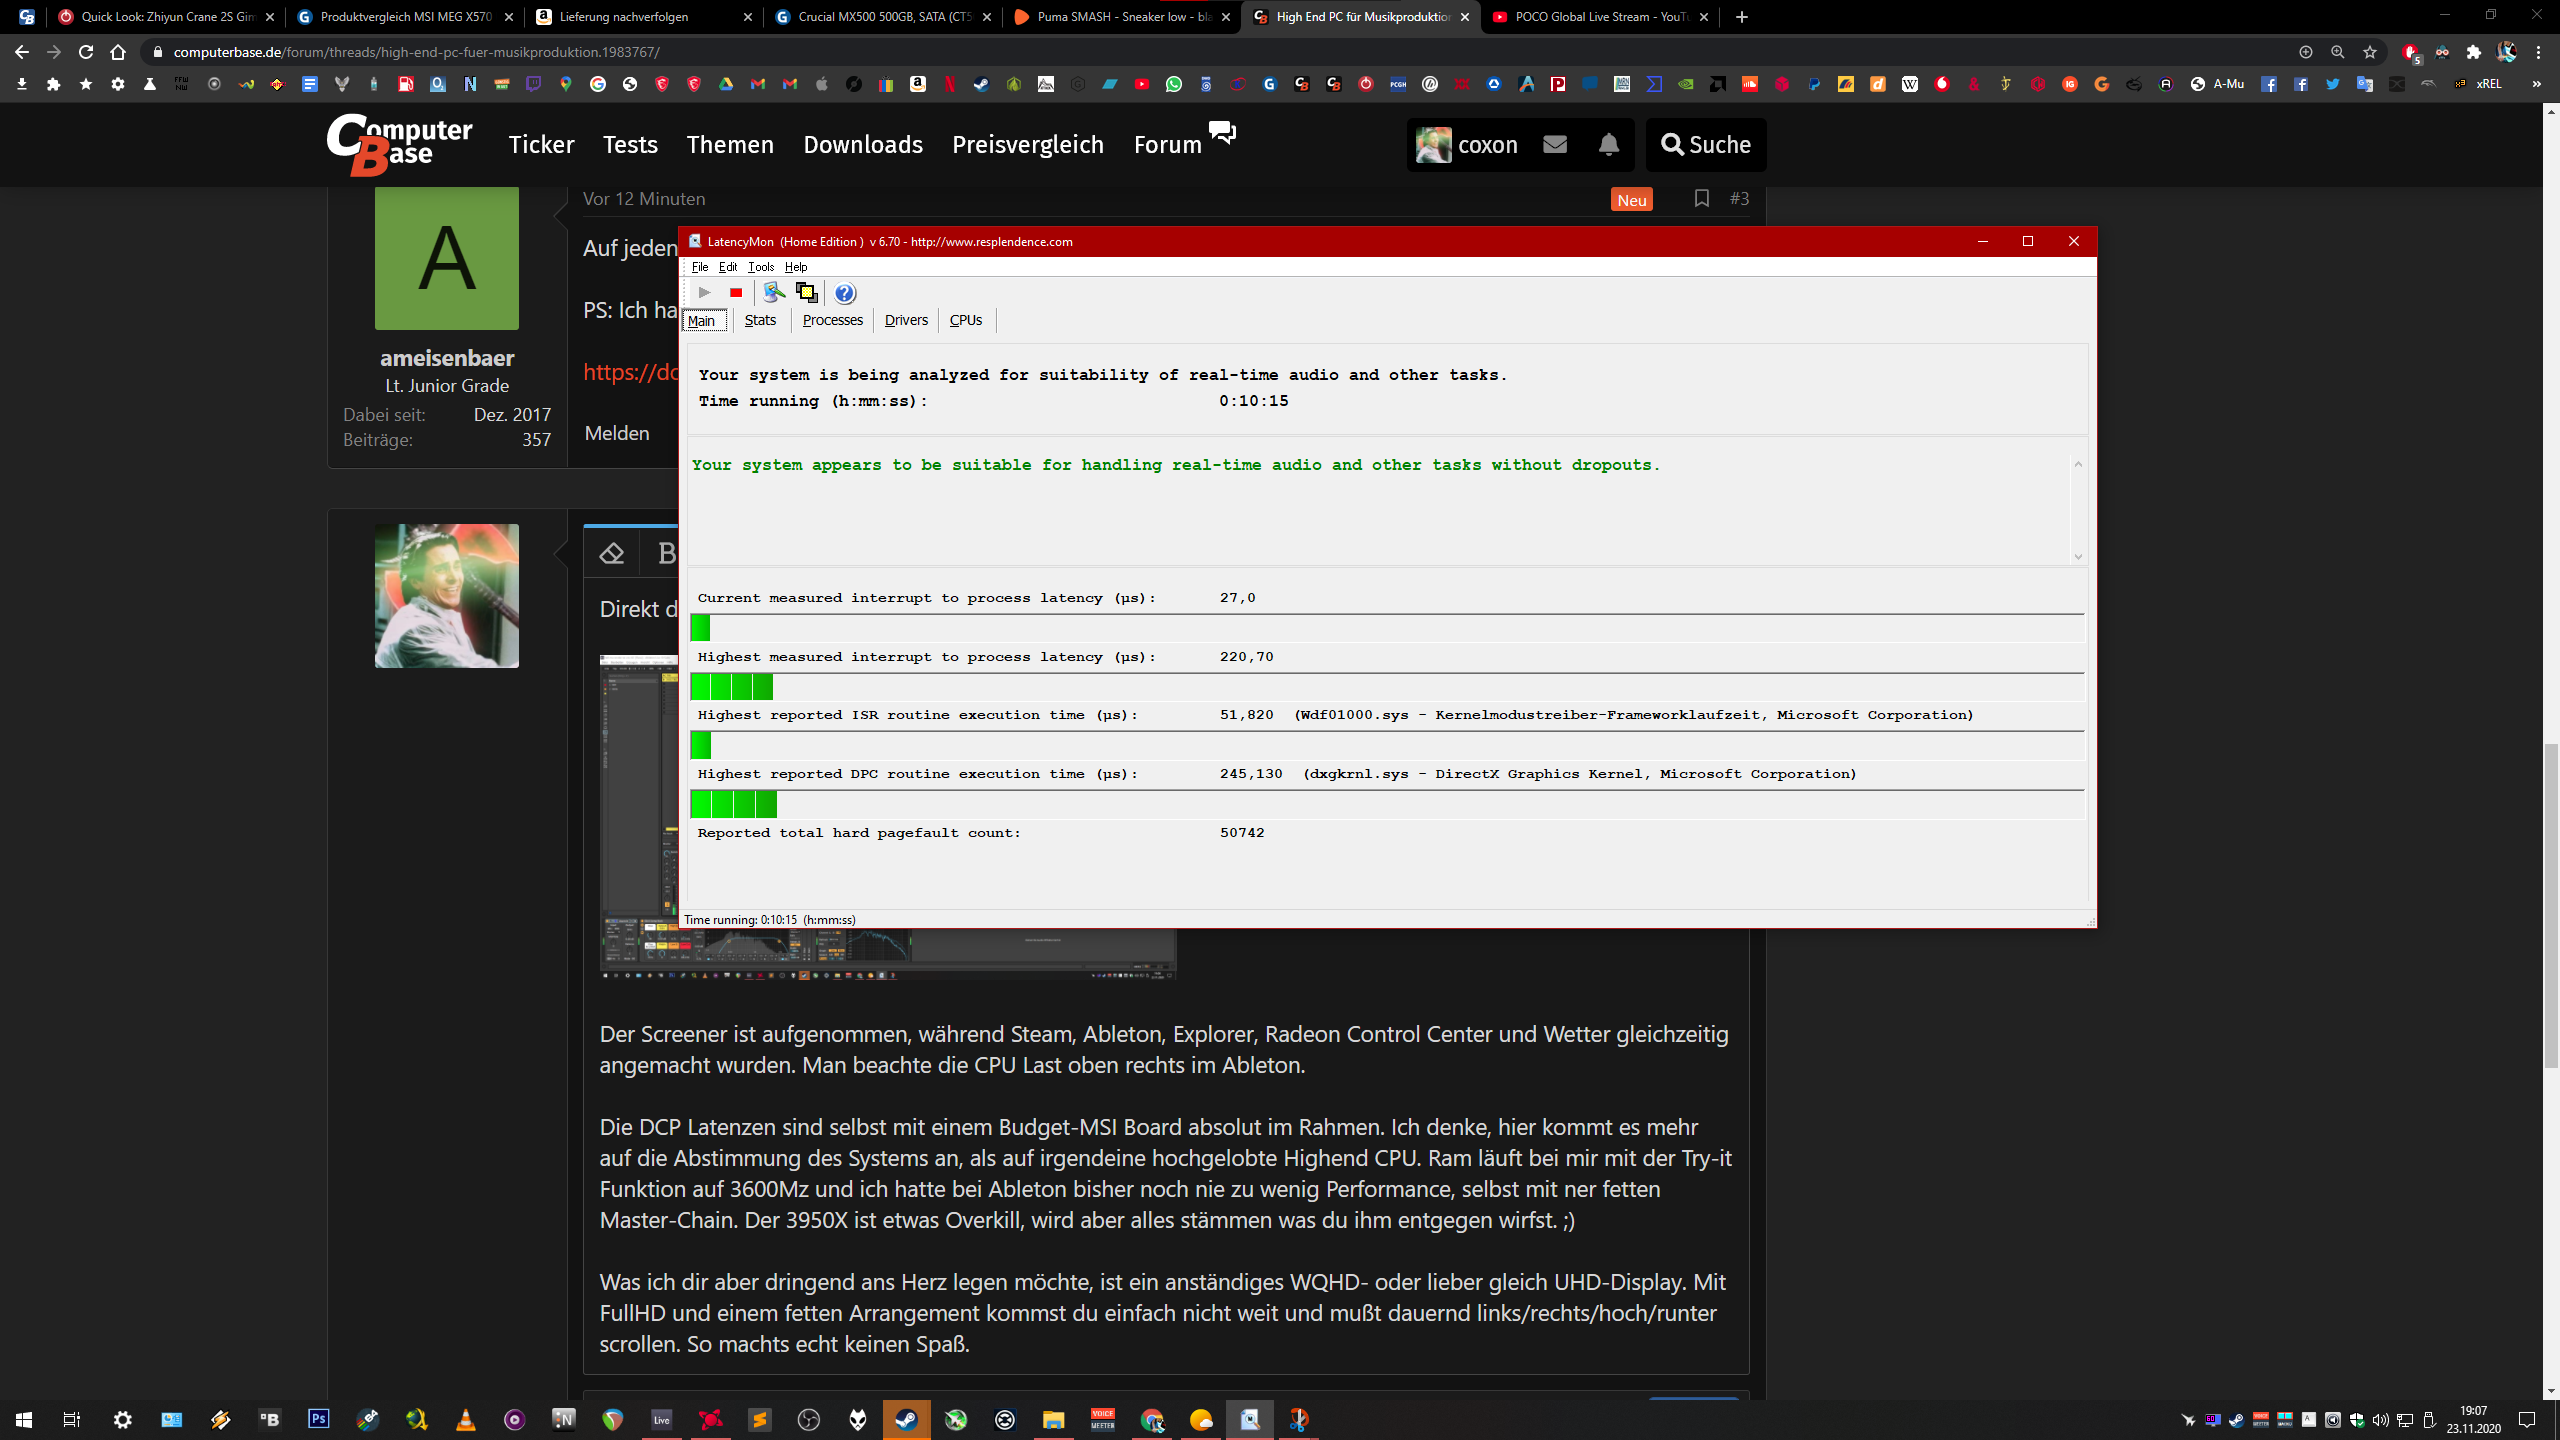Open the A-Mu bookmark

(x=2218, y=84)
